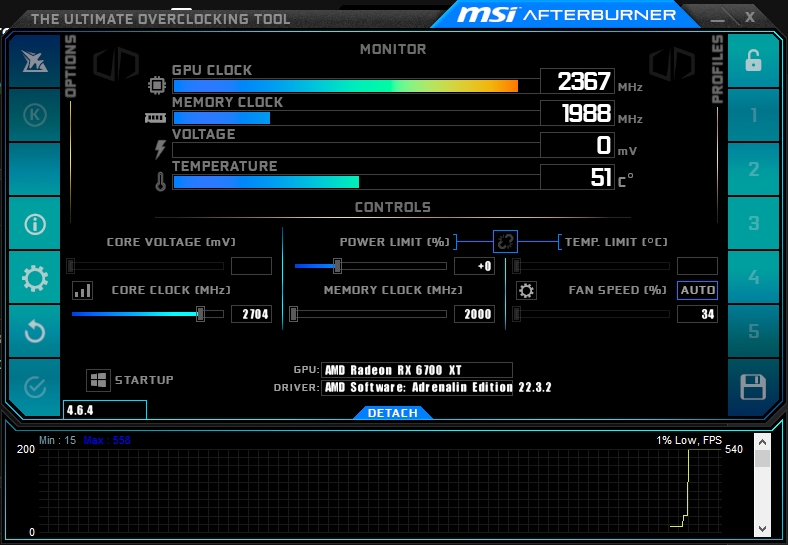This screenshot has height=545, width=788.
Task: Open the voltage/frequency curve editor icon
Action: pyautogui.click(x=82, y=290)
